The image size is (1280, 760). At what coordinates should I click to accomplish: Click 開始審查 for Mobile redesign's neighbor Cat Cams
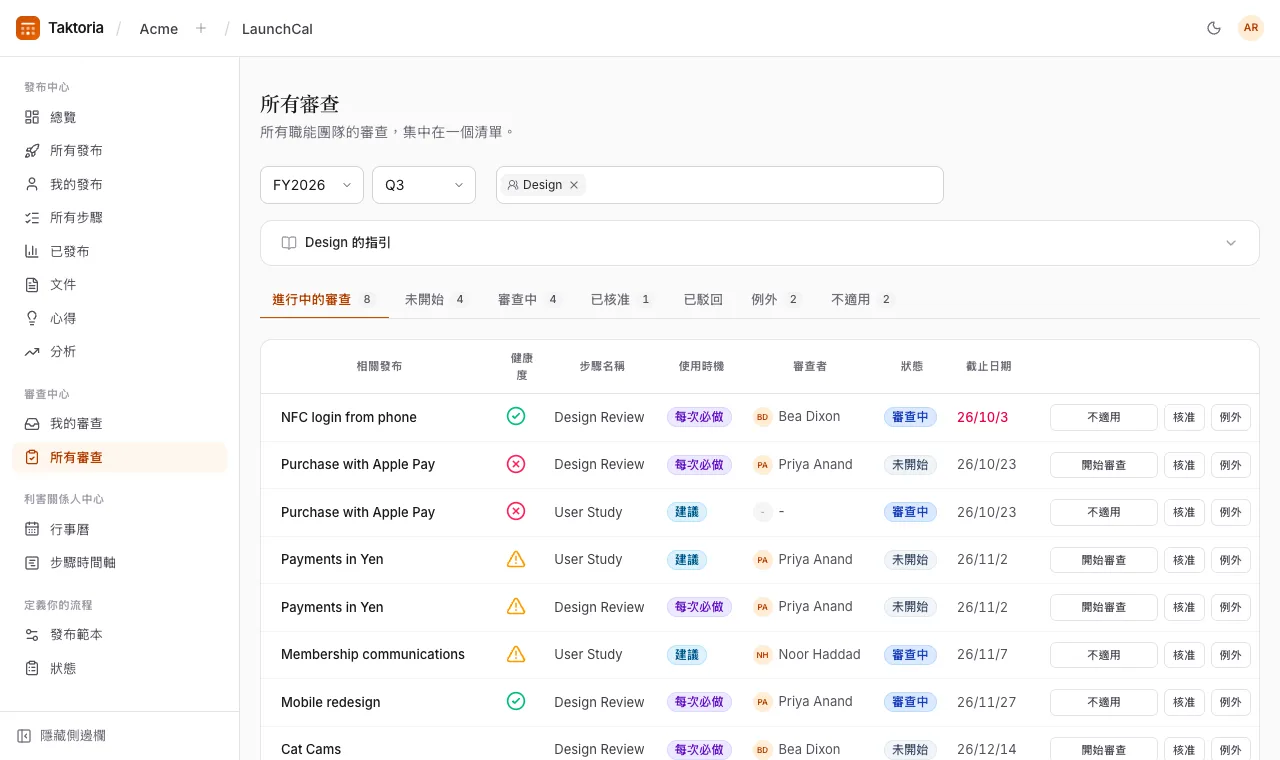1104,749
